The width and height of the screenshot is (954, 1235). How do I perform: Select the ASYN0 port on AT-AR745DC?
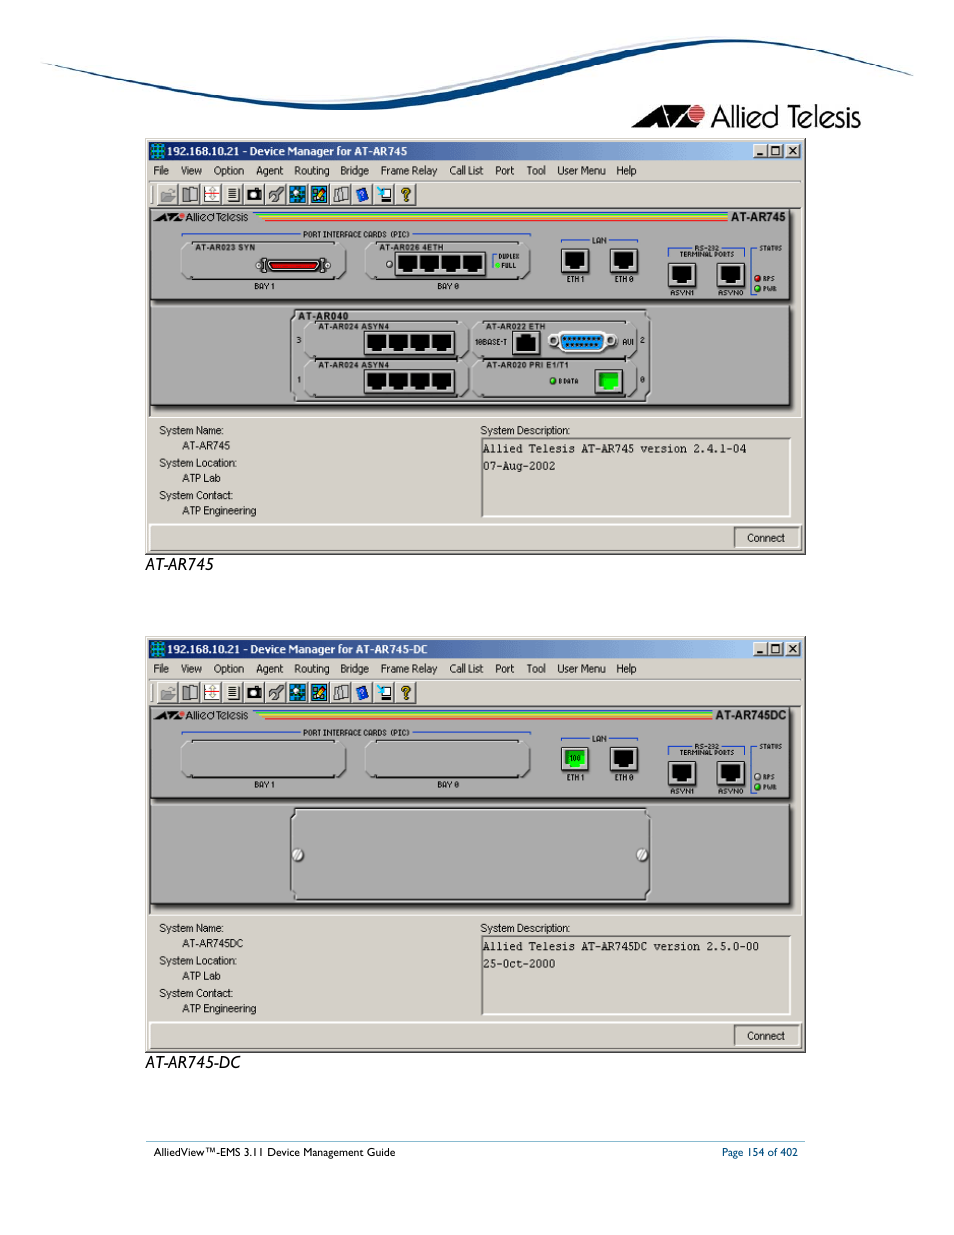[731, 772]
